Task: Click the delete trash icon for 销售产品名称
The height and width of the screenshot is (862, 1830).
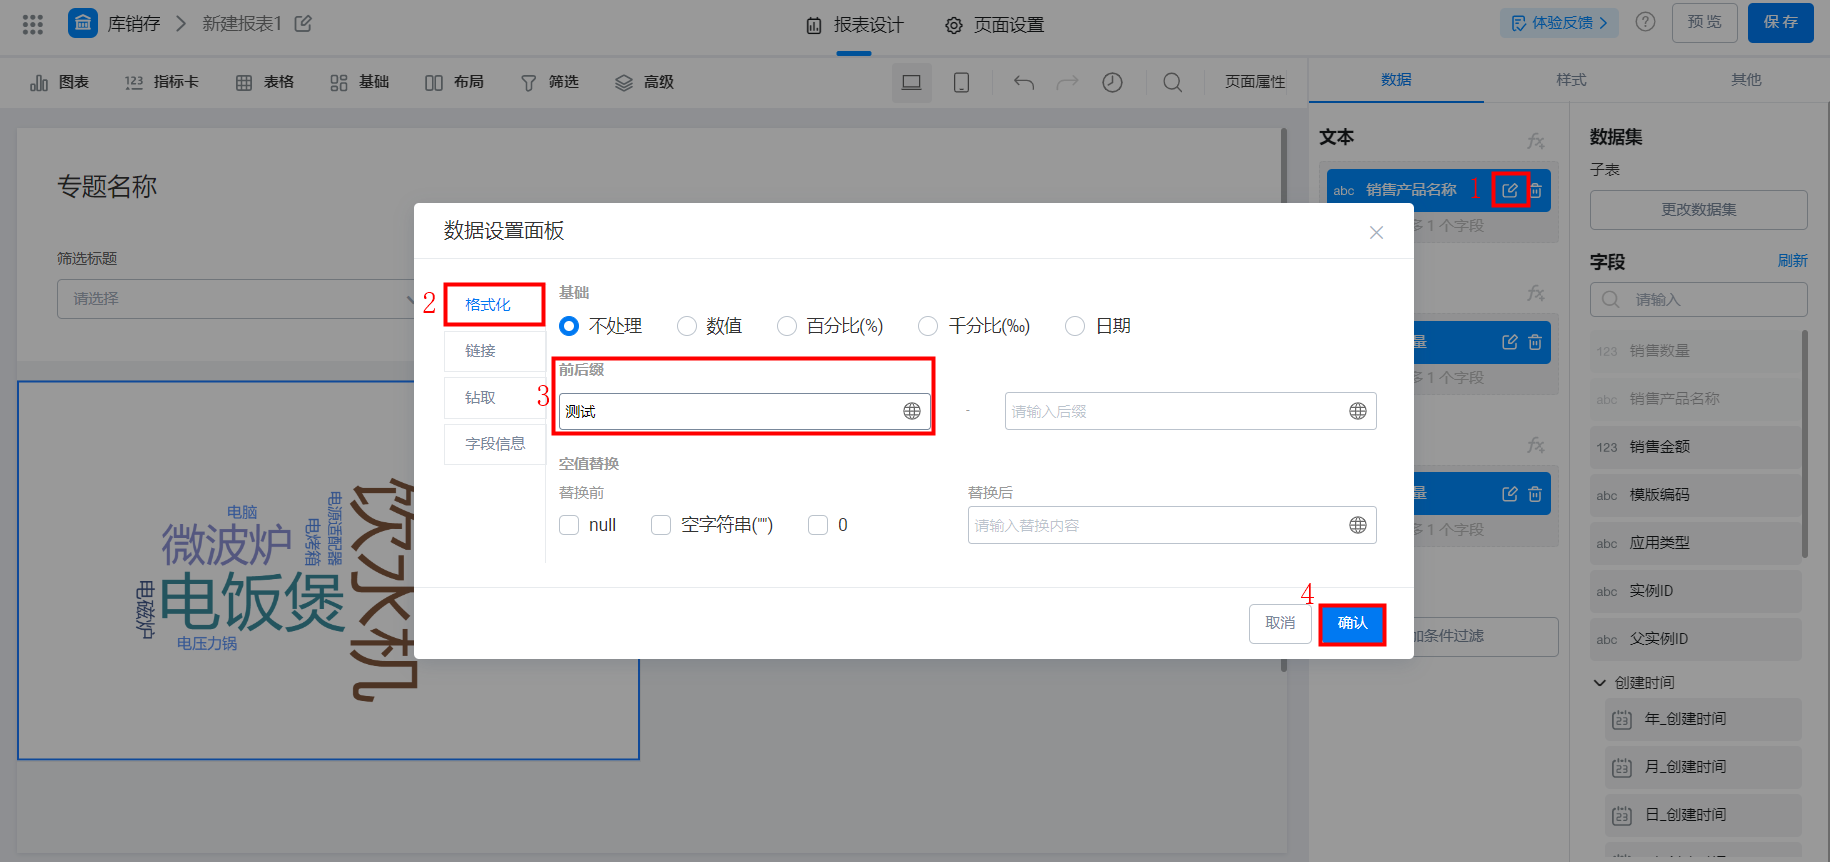Action: pyautogui.click(x=1536, y=190)
